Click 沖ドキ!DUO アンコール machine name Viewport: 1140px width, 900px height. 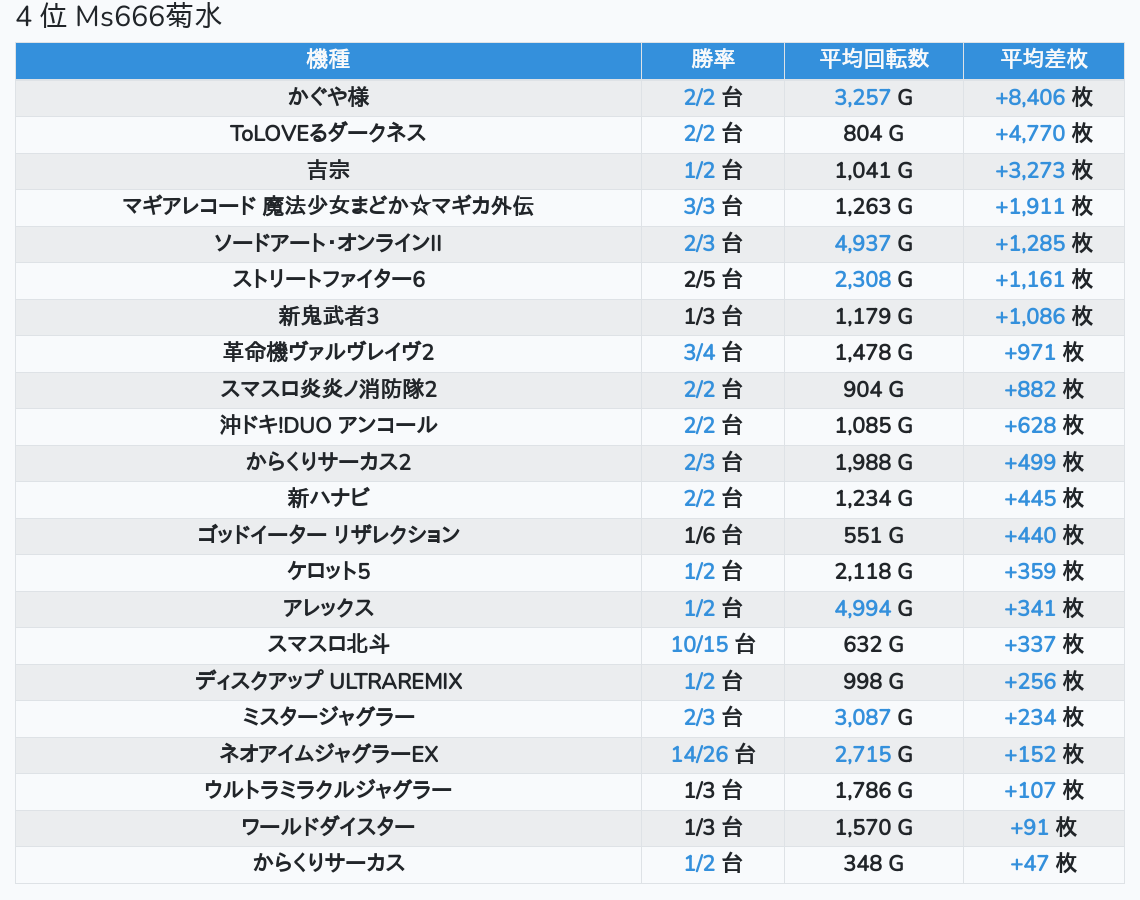[328, 426]
